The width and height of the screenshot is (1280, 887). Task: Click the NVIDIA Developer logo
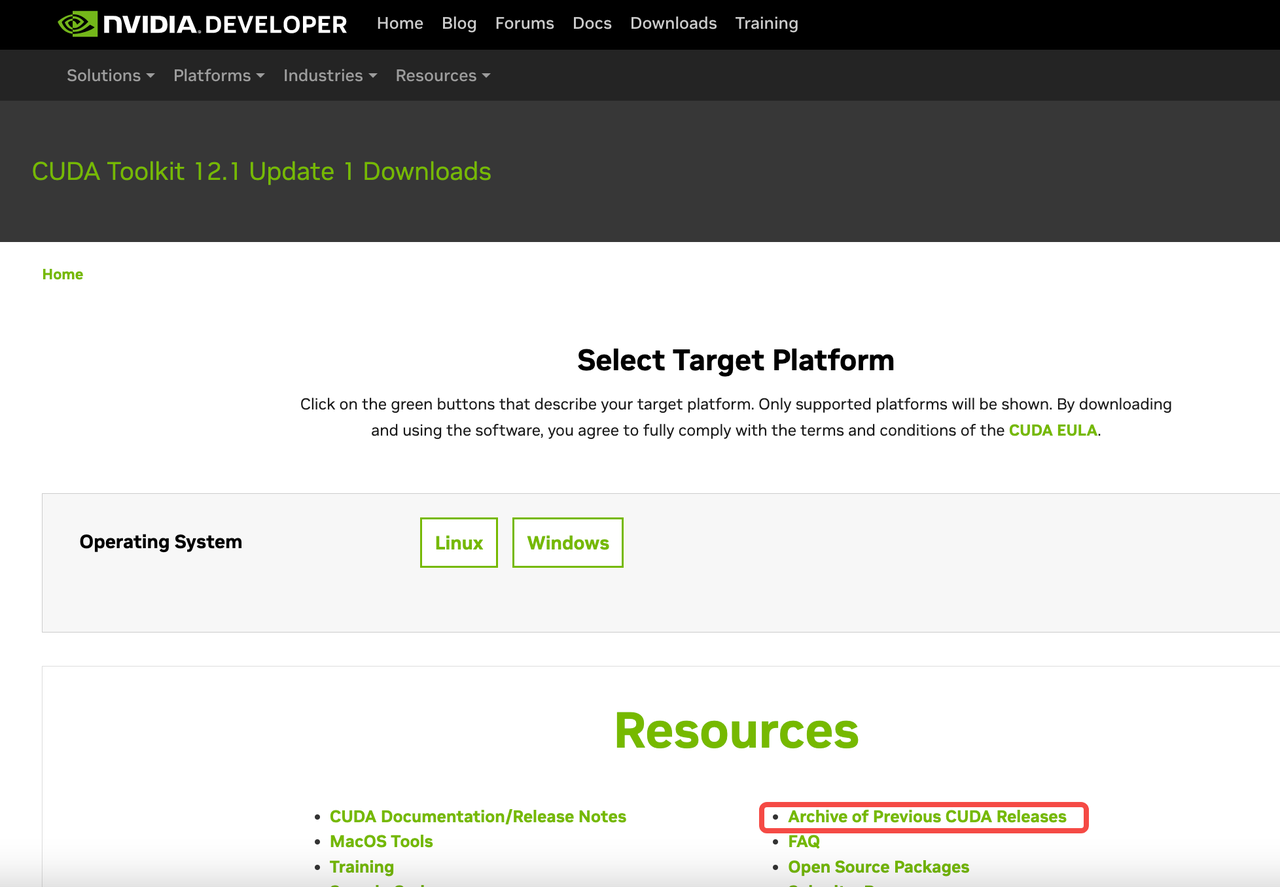tap(203, 24)
